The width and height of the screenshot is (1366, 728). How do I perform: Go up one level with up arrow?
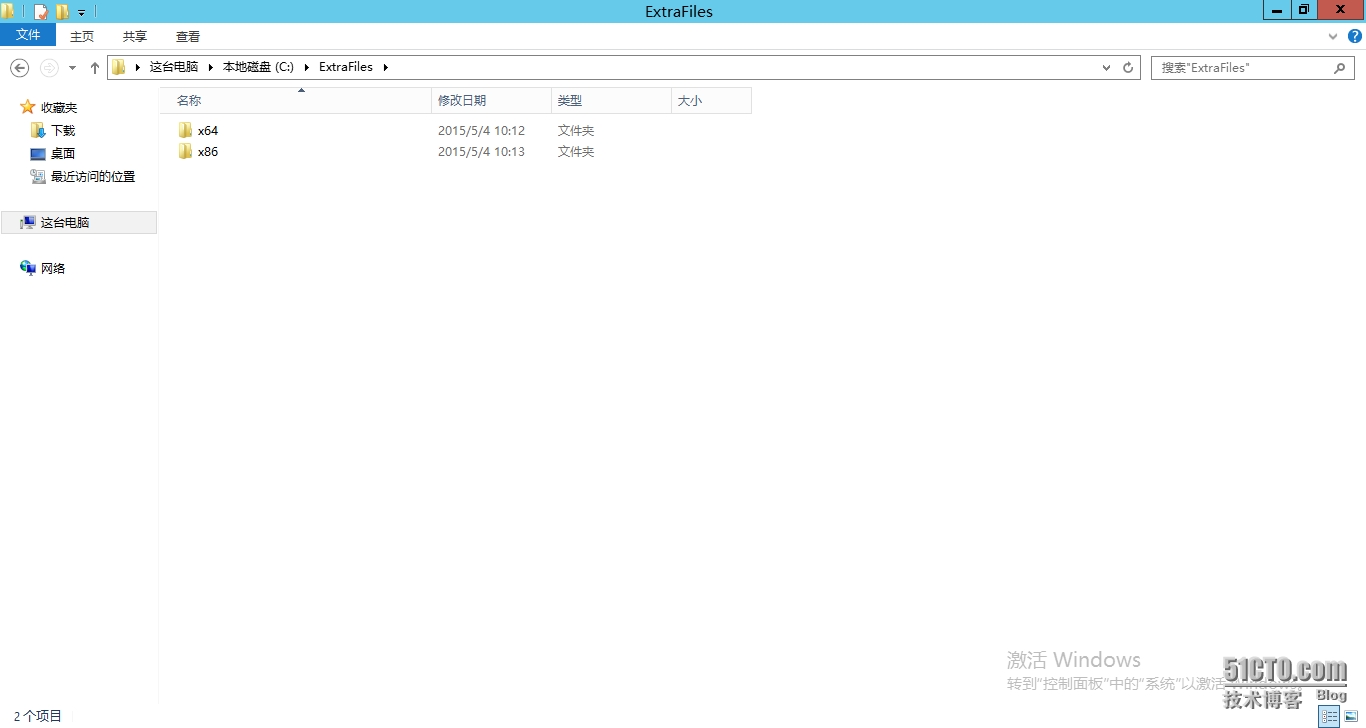[95, 67]
